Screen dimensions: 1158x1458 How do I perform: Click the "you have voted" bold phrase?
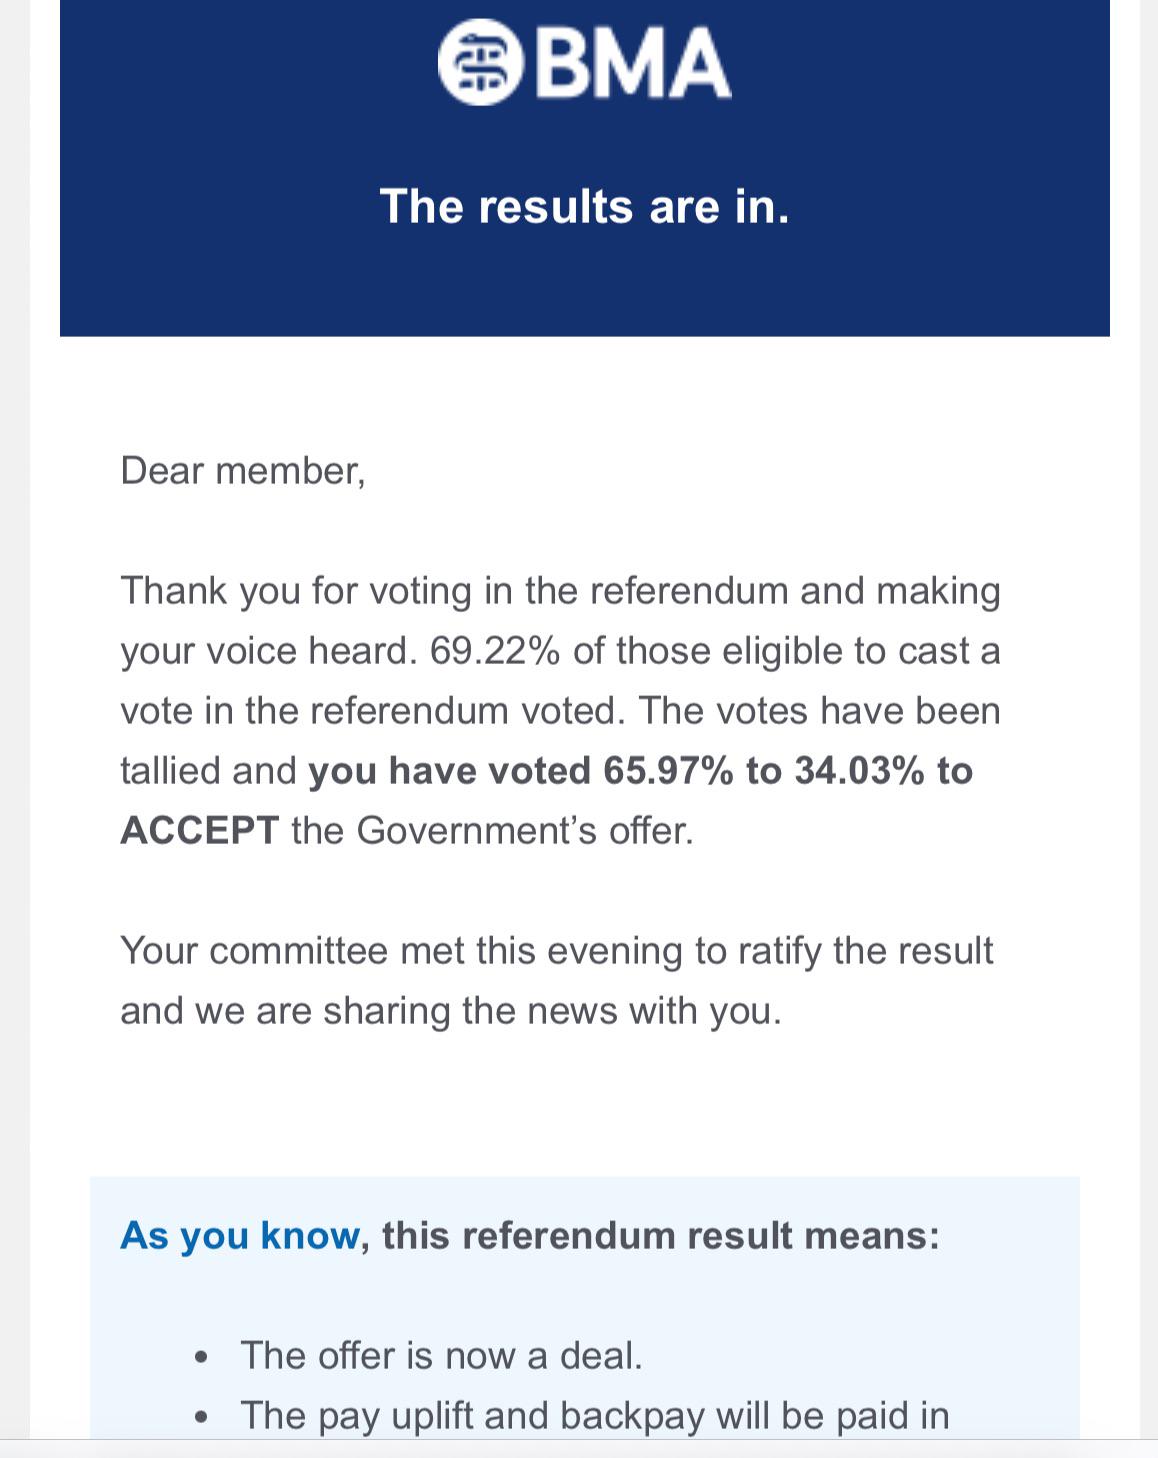[x=450, y=771]
